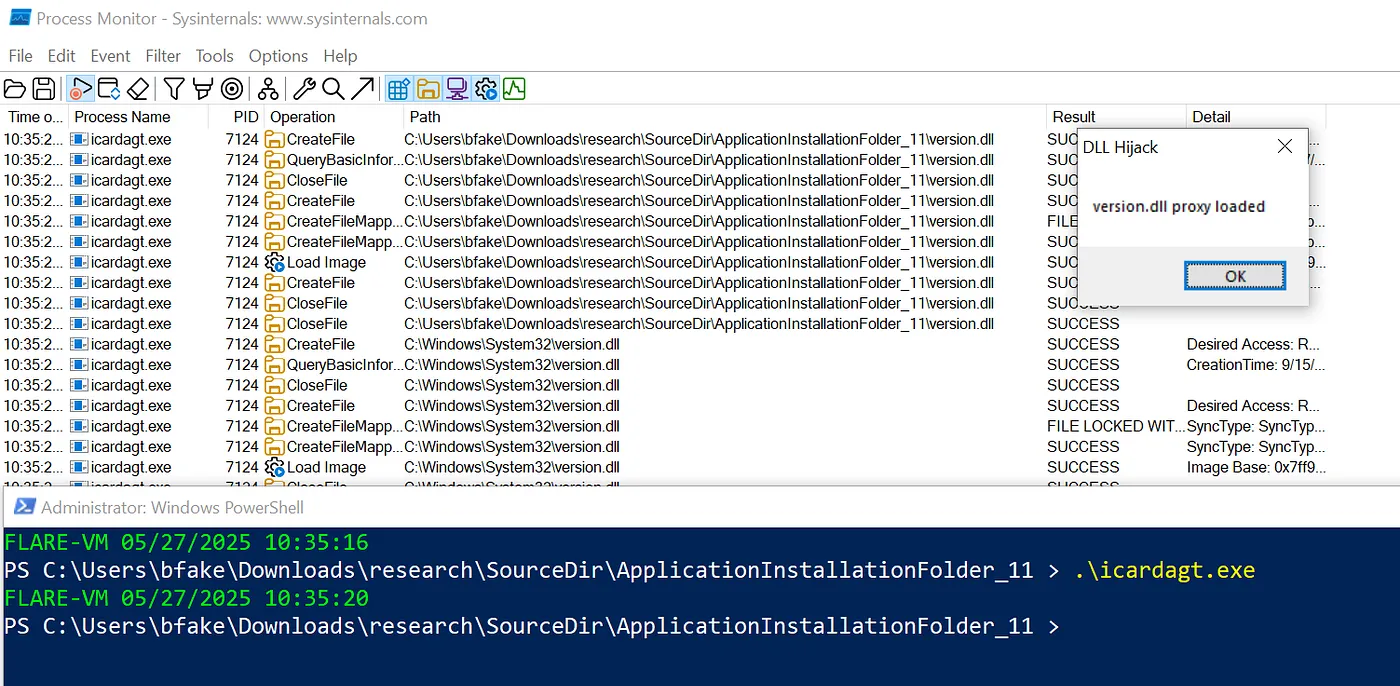Click '.\icardagt.exe' command in PowerShell
The height and width of the screenshot is (686, 1400).
coord(1165,570)
